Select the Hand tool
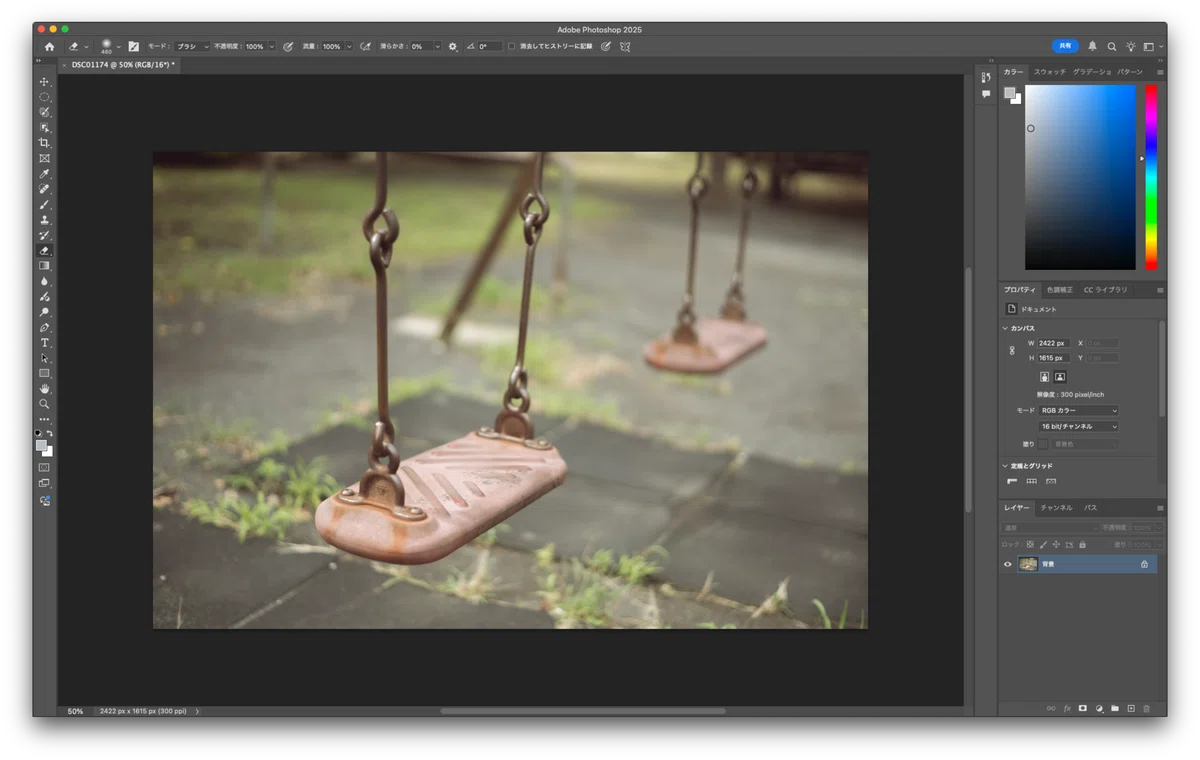 pos(44,389)
